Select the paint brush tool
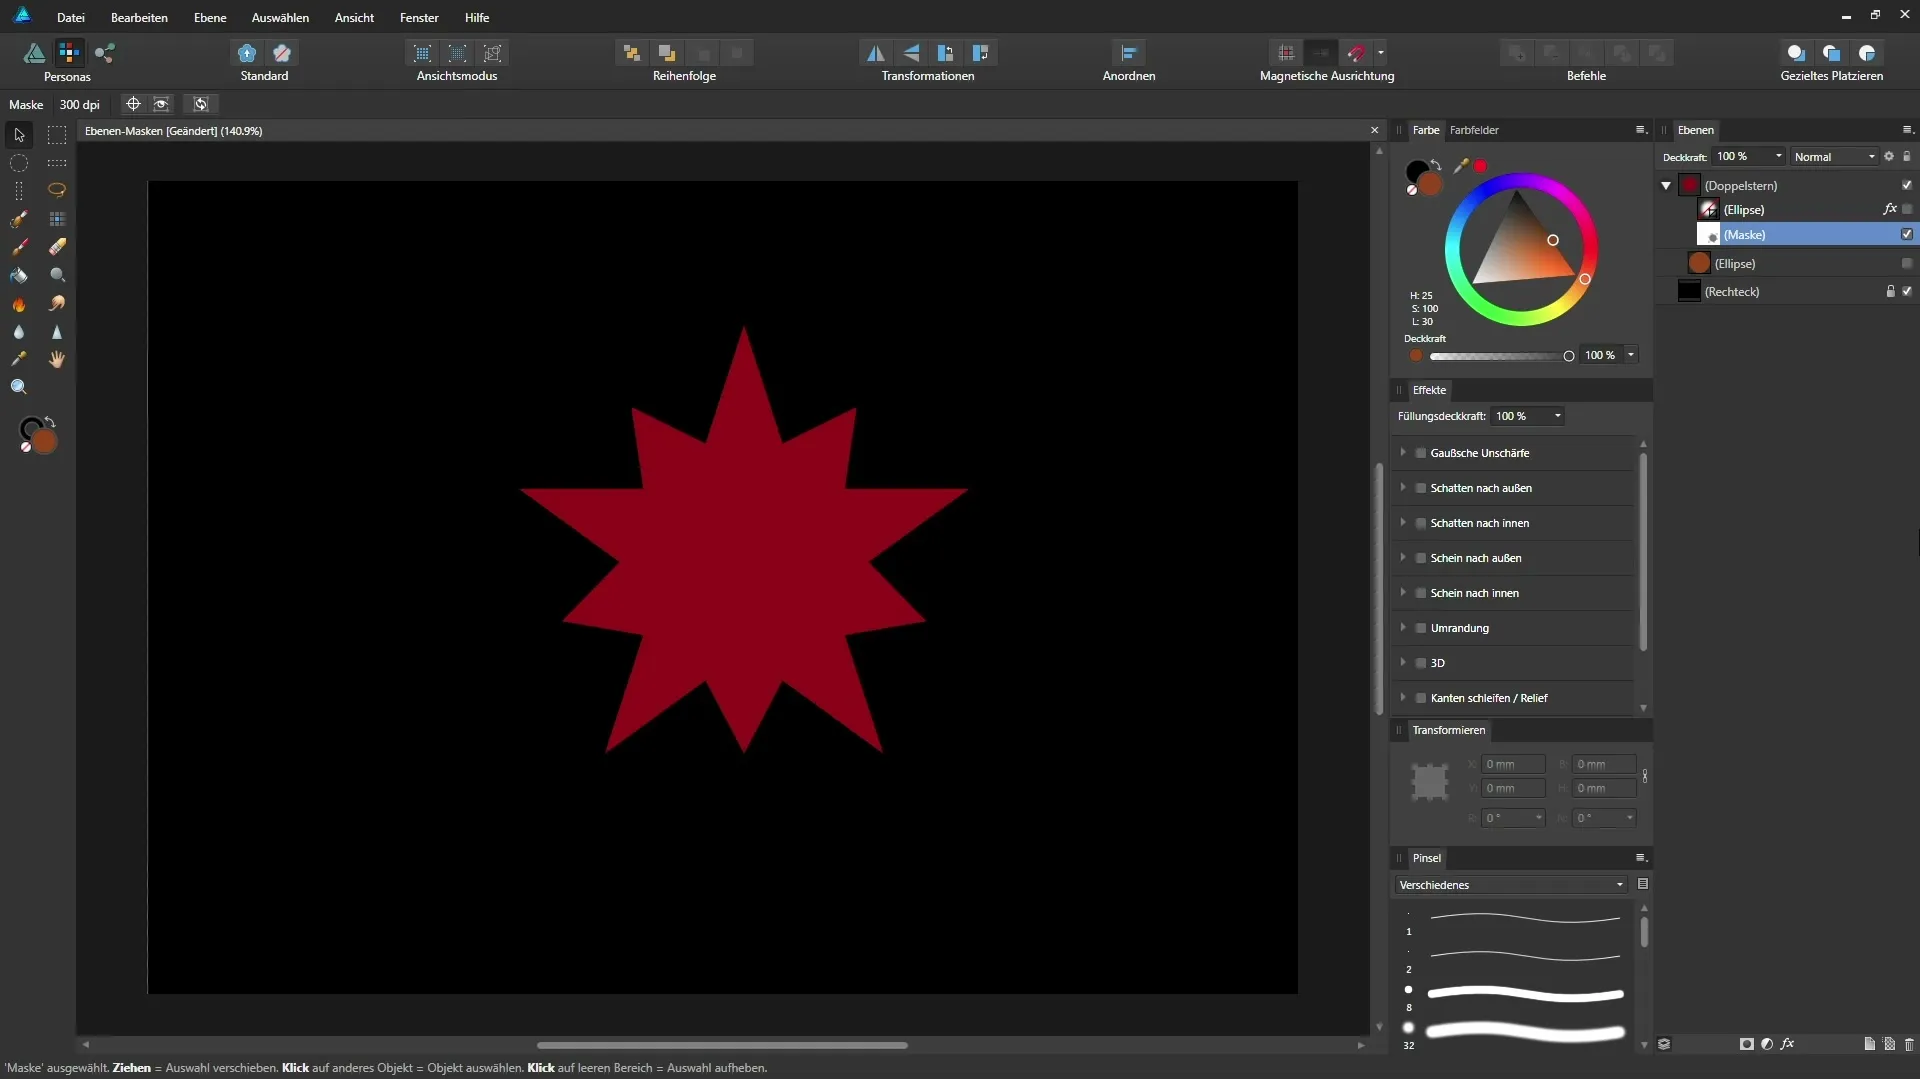Screen dimensions: 1920x1080 point(19,247)
